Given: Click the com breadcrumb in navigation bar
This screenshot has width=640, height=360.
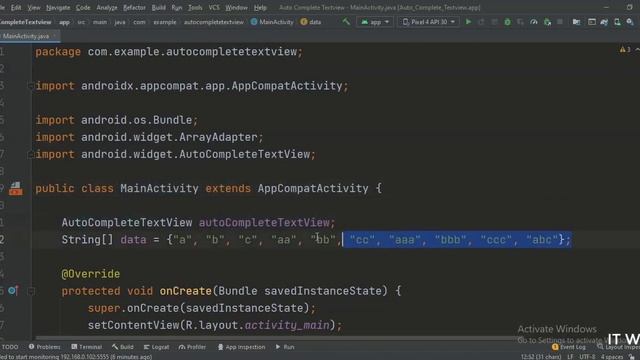Looking at the screenshot, I should coord(139,22).
